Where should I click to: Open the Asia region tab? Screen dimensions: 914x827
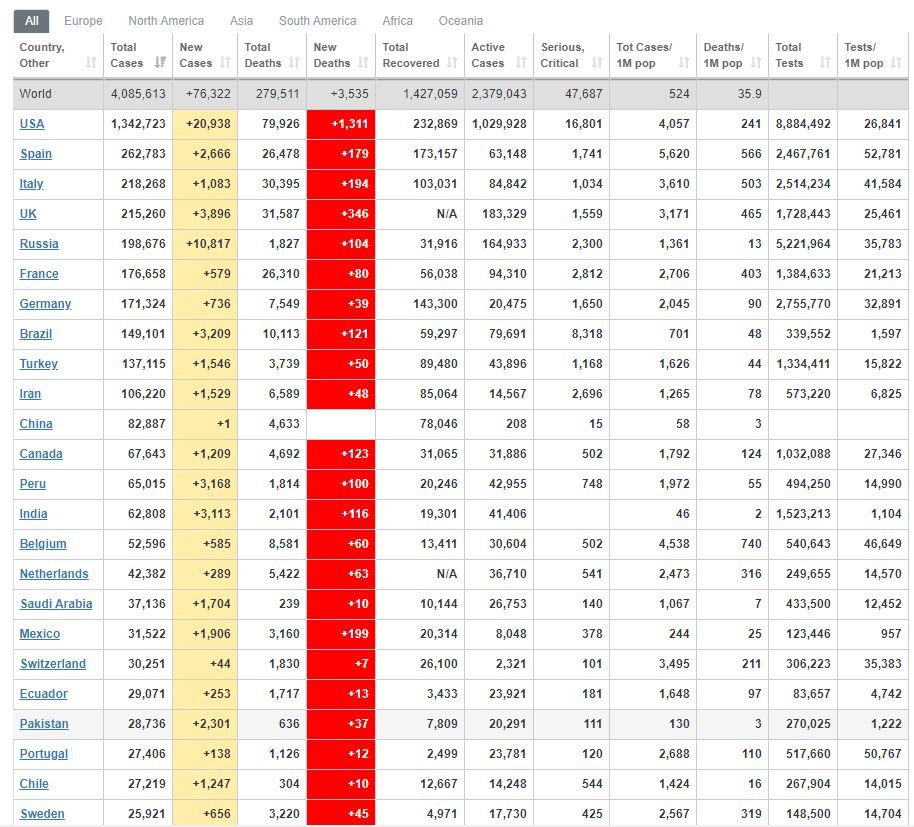coord(241,20)
